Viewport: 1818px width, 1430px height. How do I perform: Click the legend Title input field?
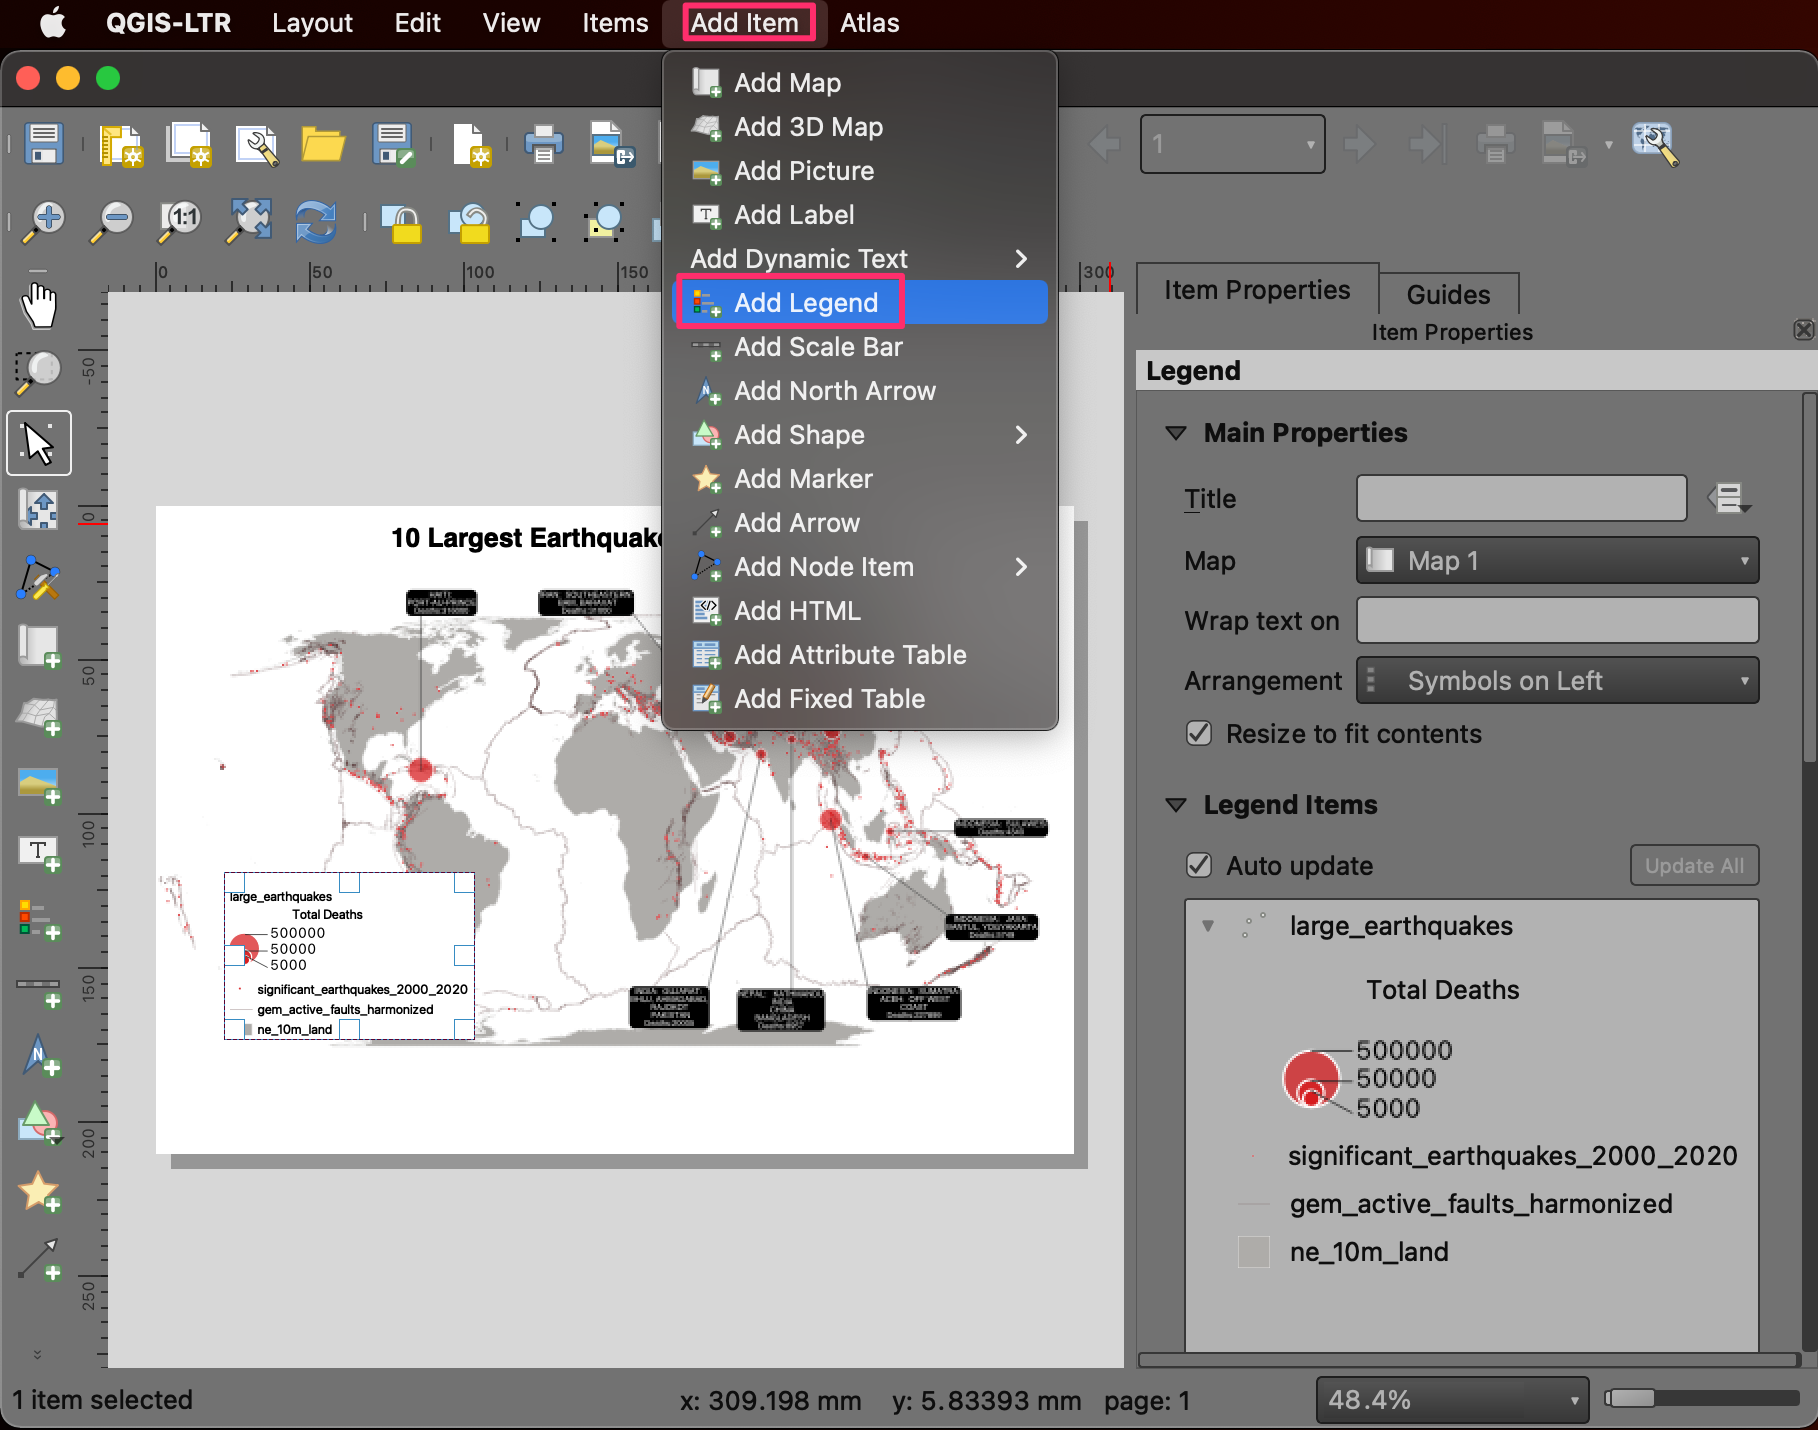click(x=1521, y=498)
